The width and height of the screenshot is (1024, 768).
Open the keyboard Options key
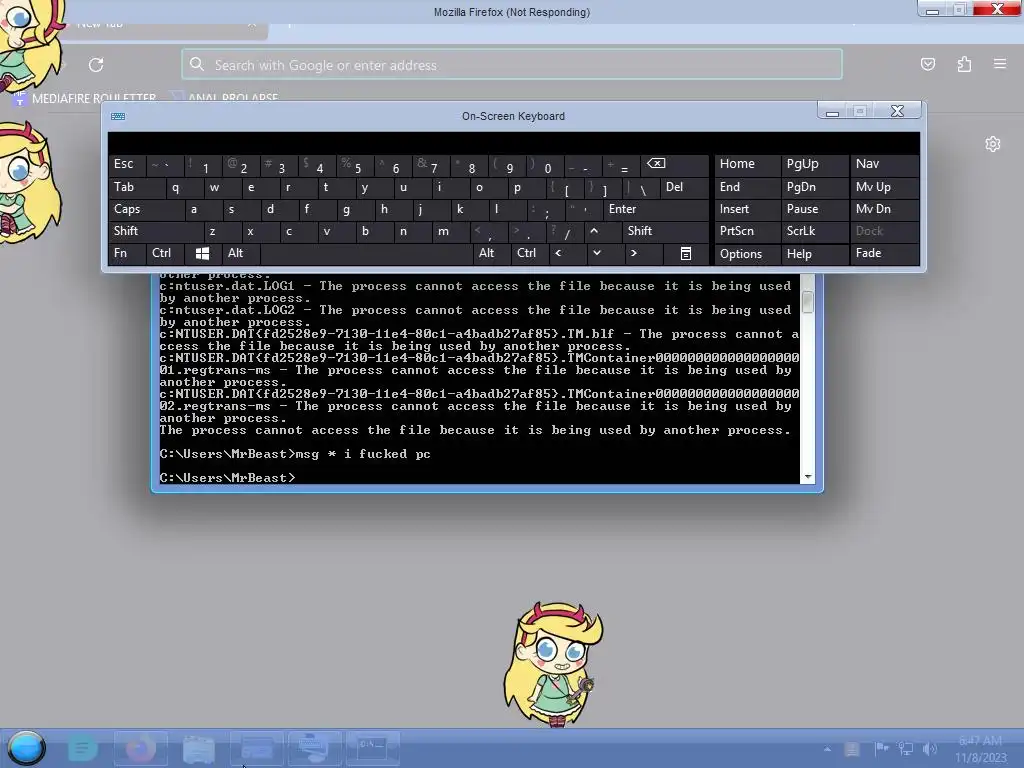click(x=747, y=253)
